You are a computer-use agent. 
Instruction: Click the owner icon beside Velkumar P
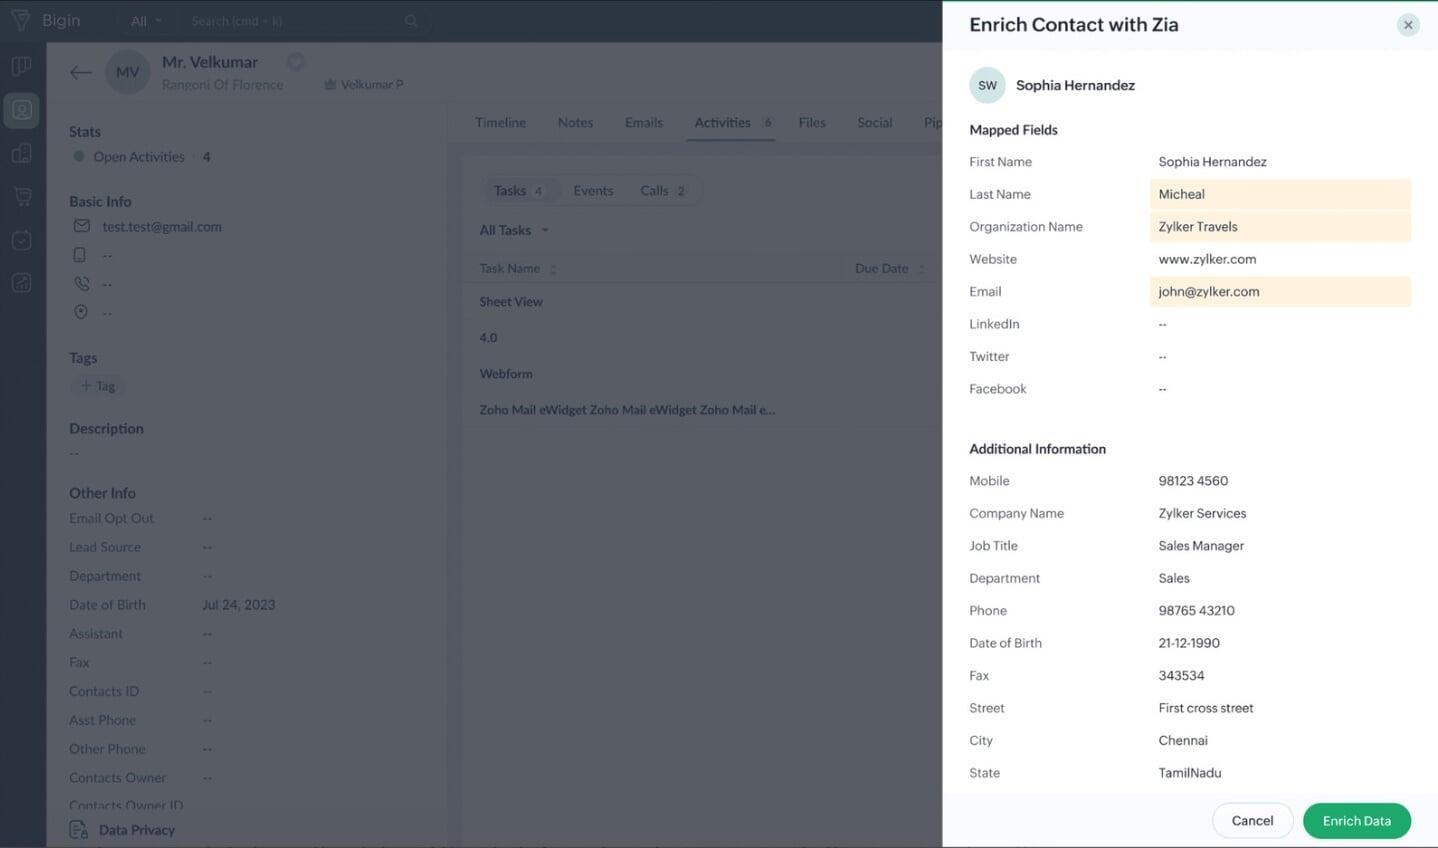(329, 85)
